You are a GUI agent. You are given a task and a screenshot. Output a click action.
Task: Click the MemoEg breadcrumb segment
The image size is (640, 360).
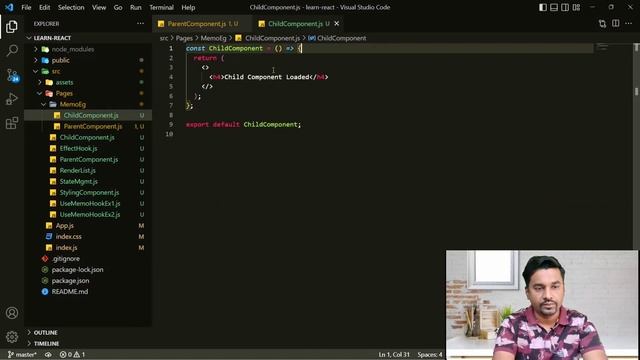pyautogui.click(x=213, y=38)
